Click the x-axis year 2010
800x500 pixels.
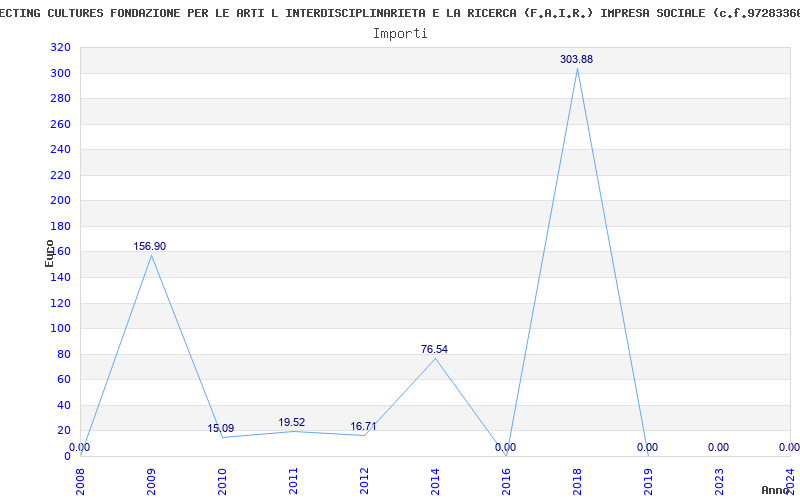222,482
